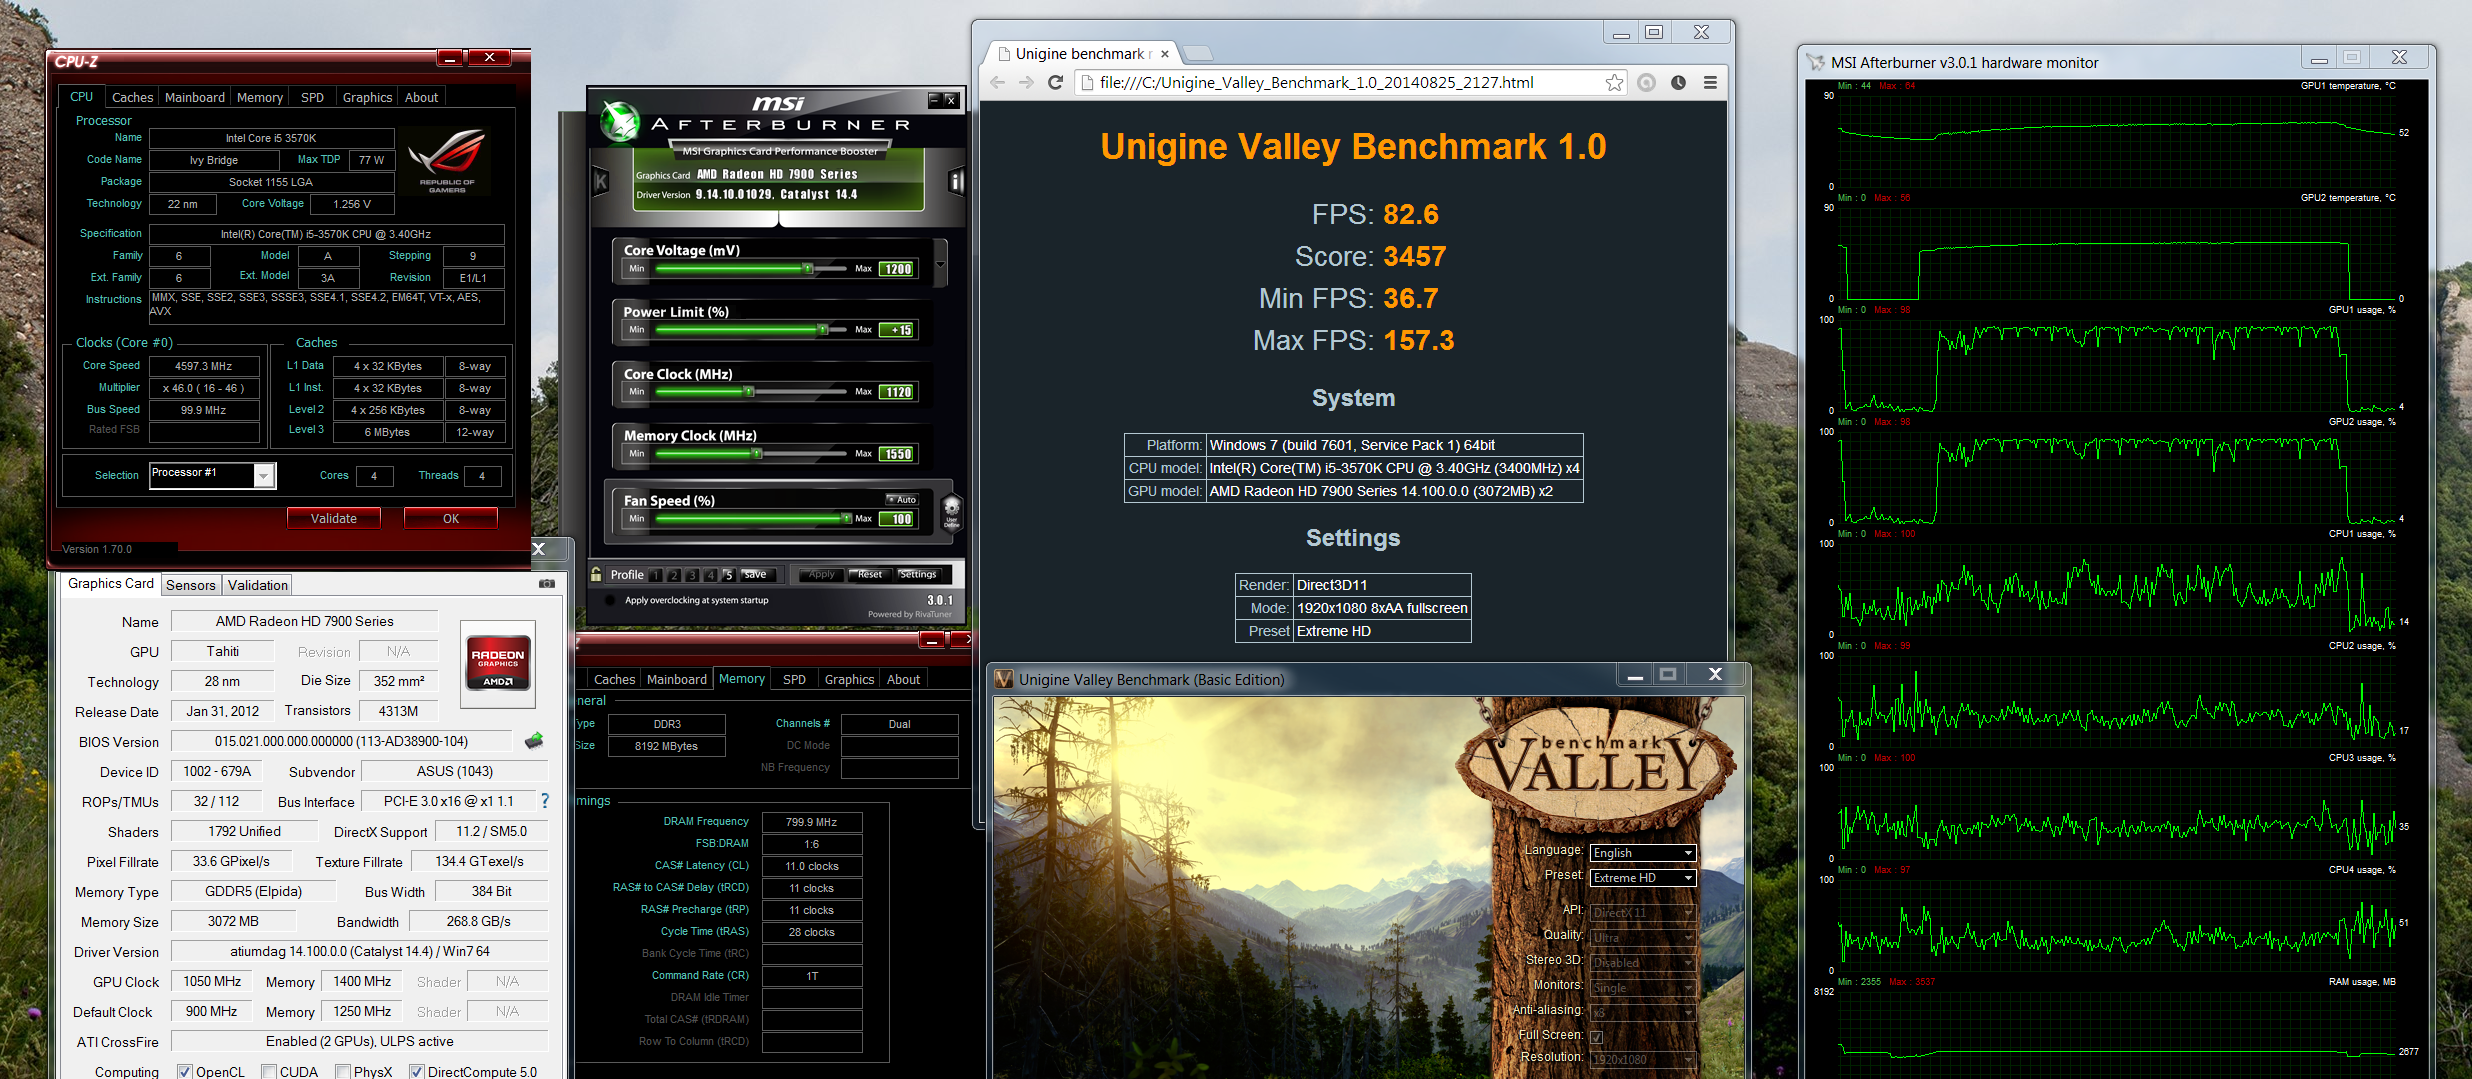Screen dimensions: 2472x1079
Task: Open the Afterburner Settings button
Action: click(x=918, y=575)
